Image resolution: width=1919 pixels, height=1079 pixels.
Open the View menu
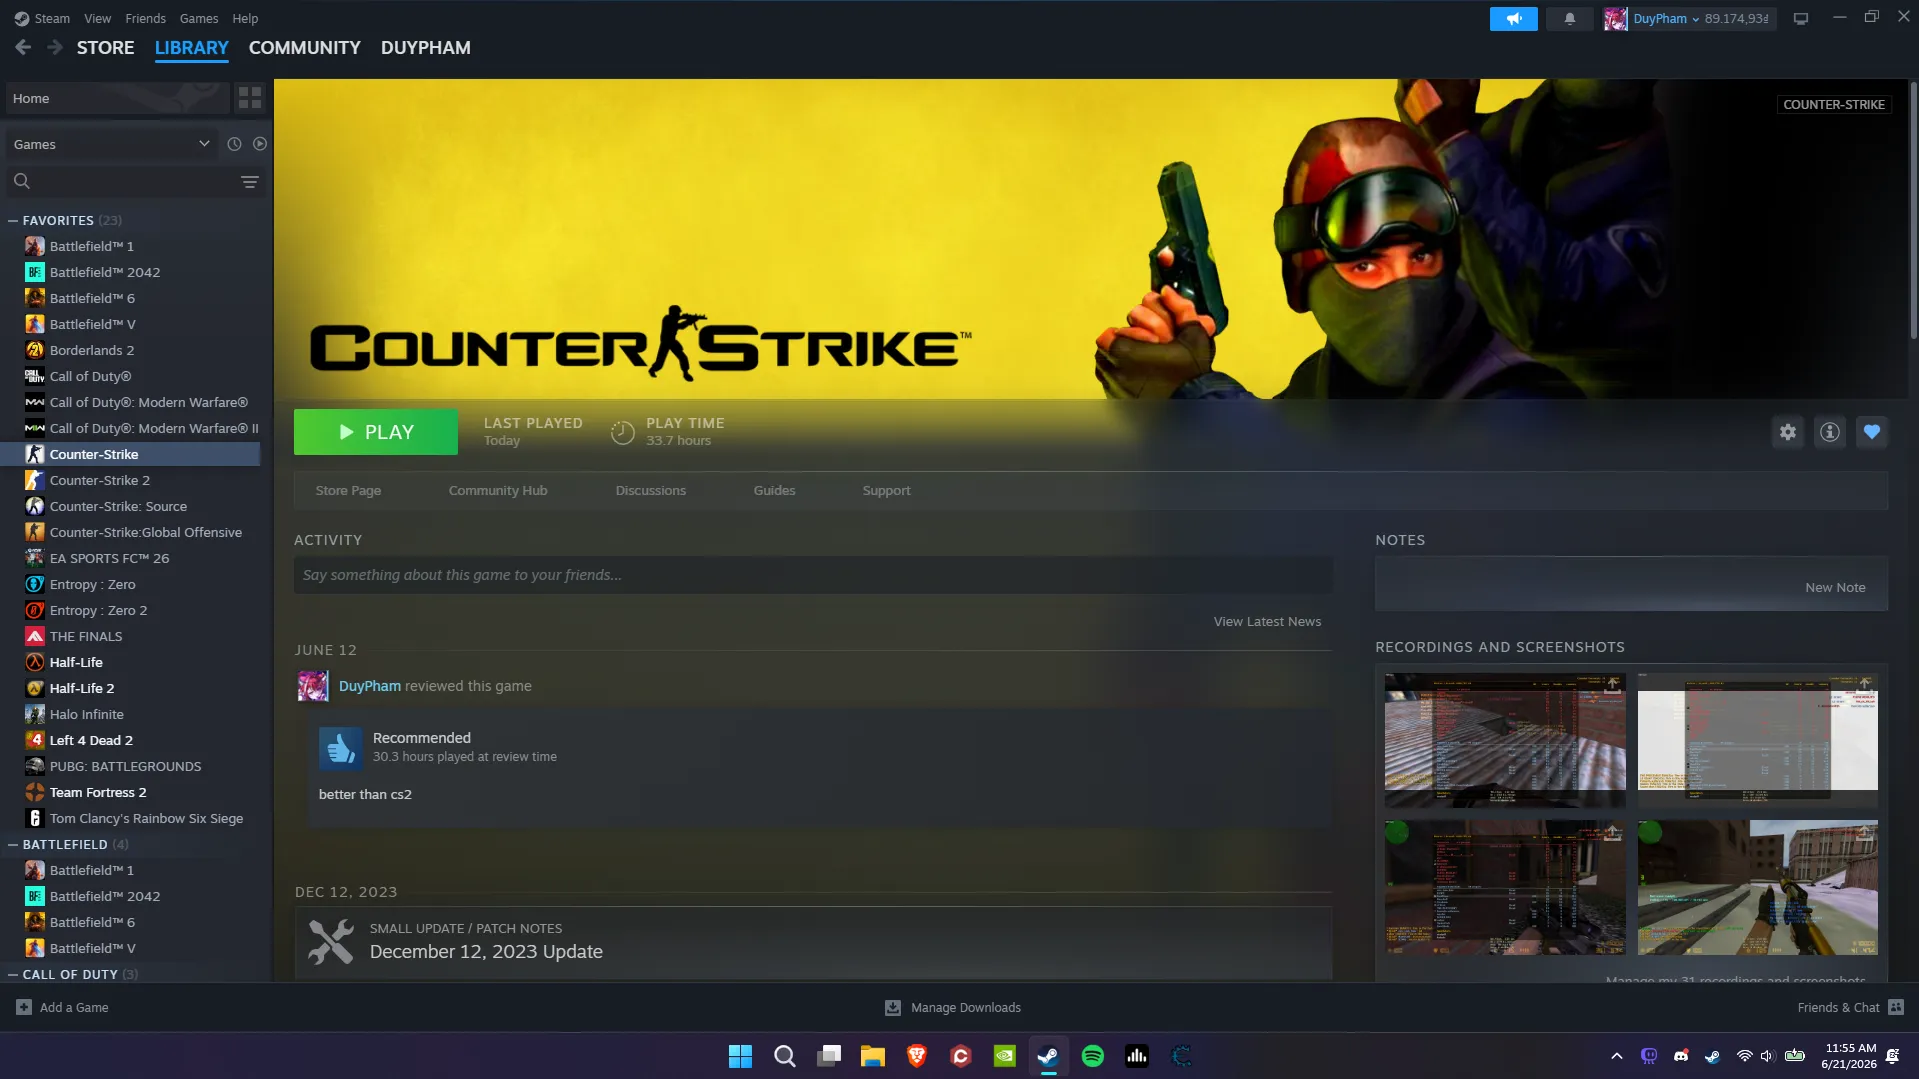pos(97,18)
